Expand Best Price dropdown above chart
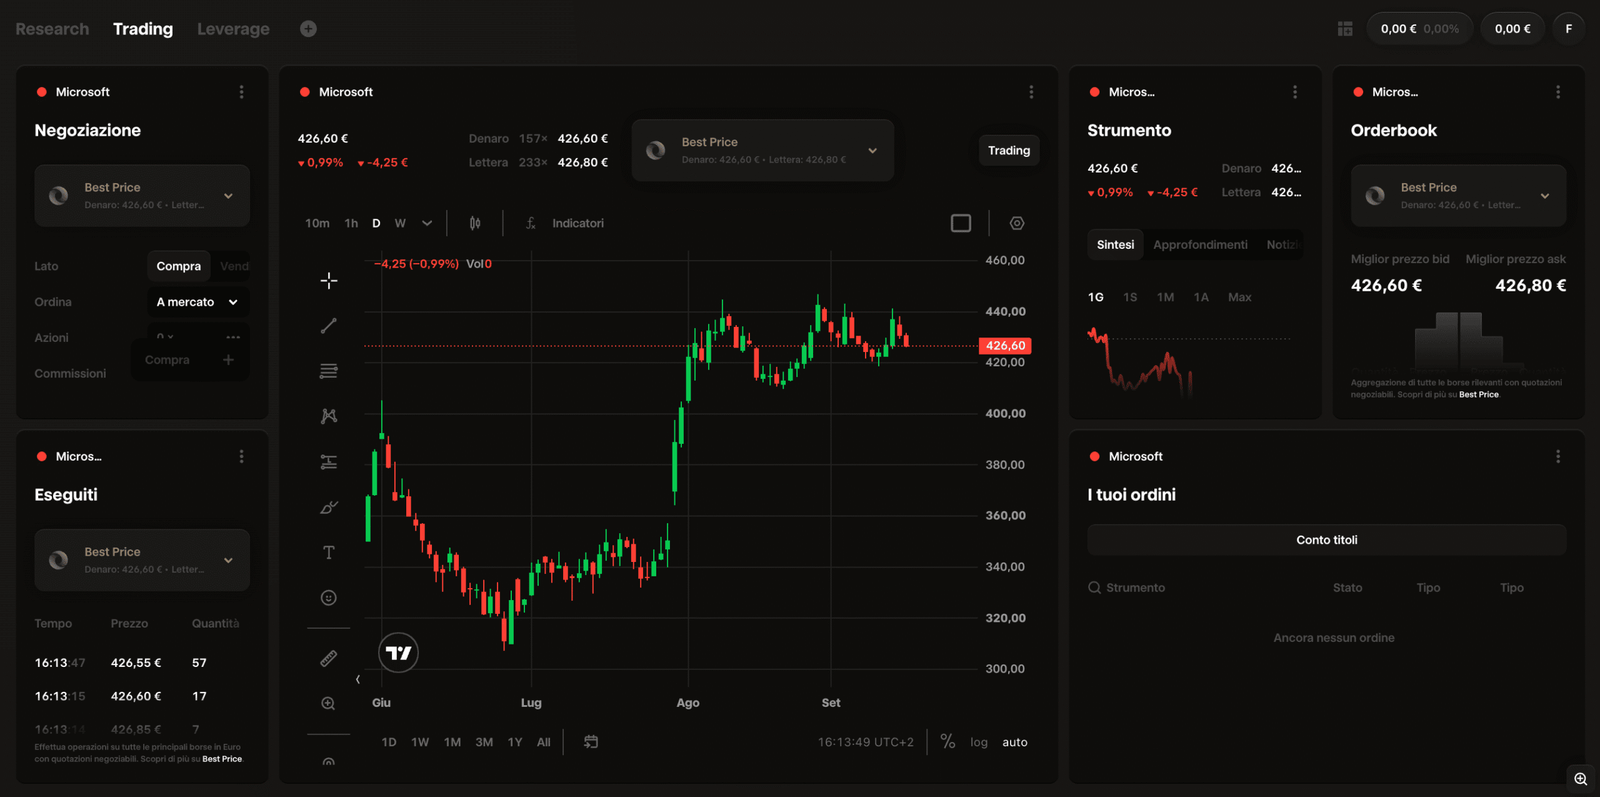The height and width of the screenshot is (797, 1600). point(762,150)
